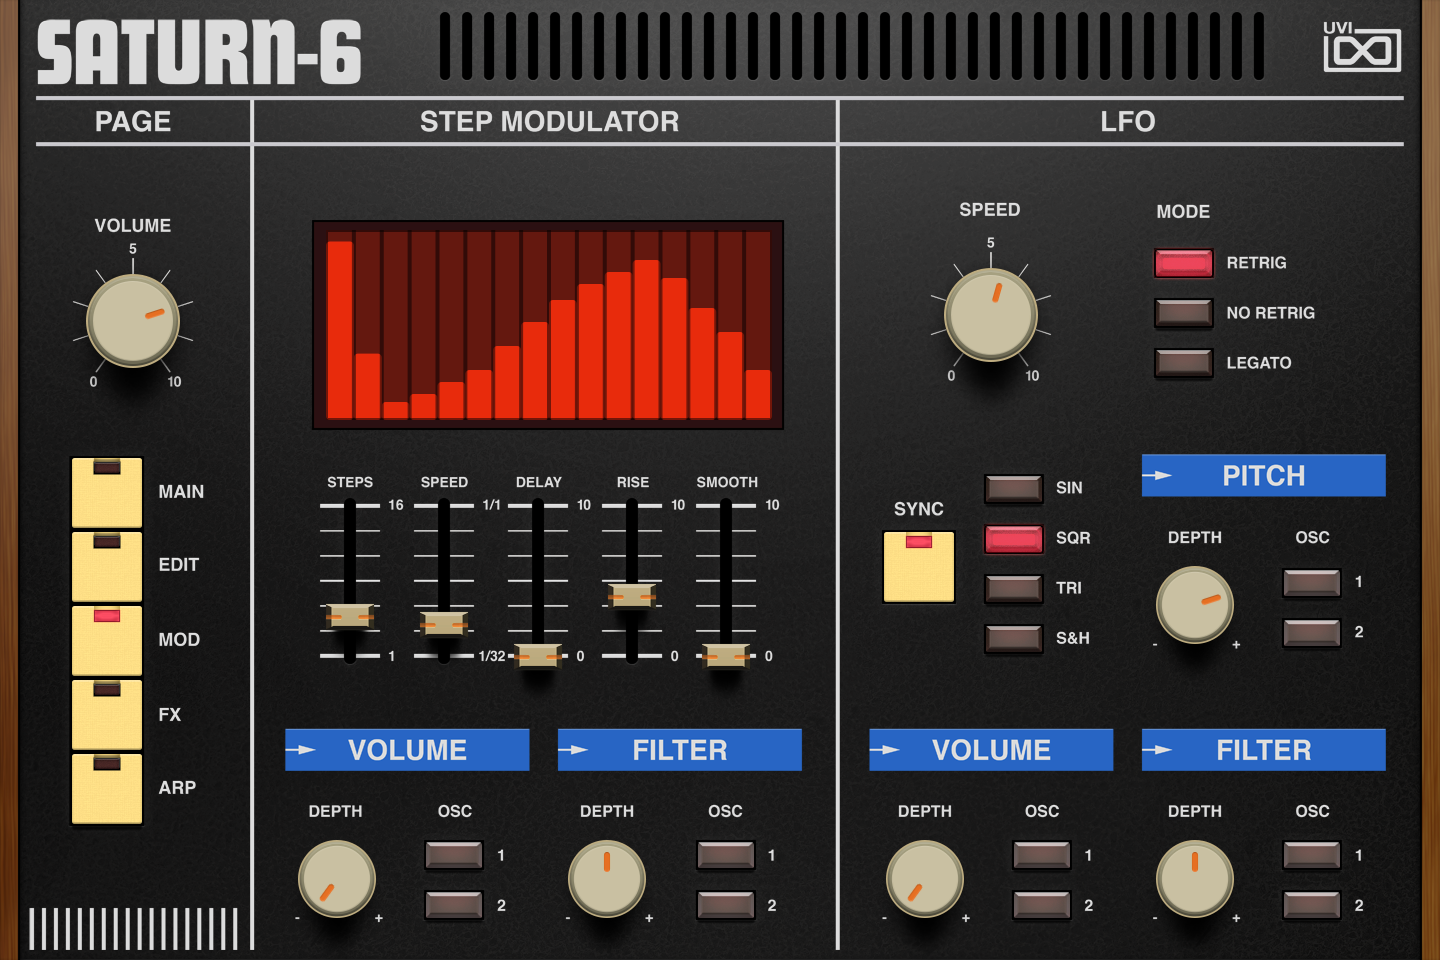Select the MOD page button
The height and width of the screenshot is (960, 1440).
pos(107,640)
